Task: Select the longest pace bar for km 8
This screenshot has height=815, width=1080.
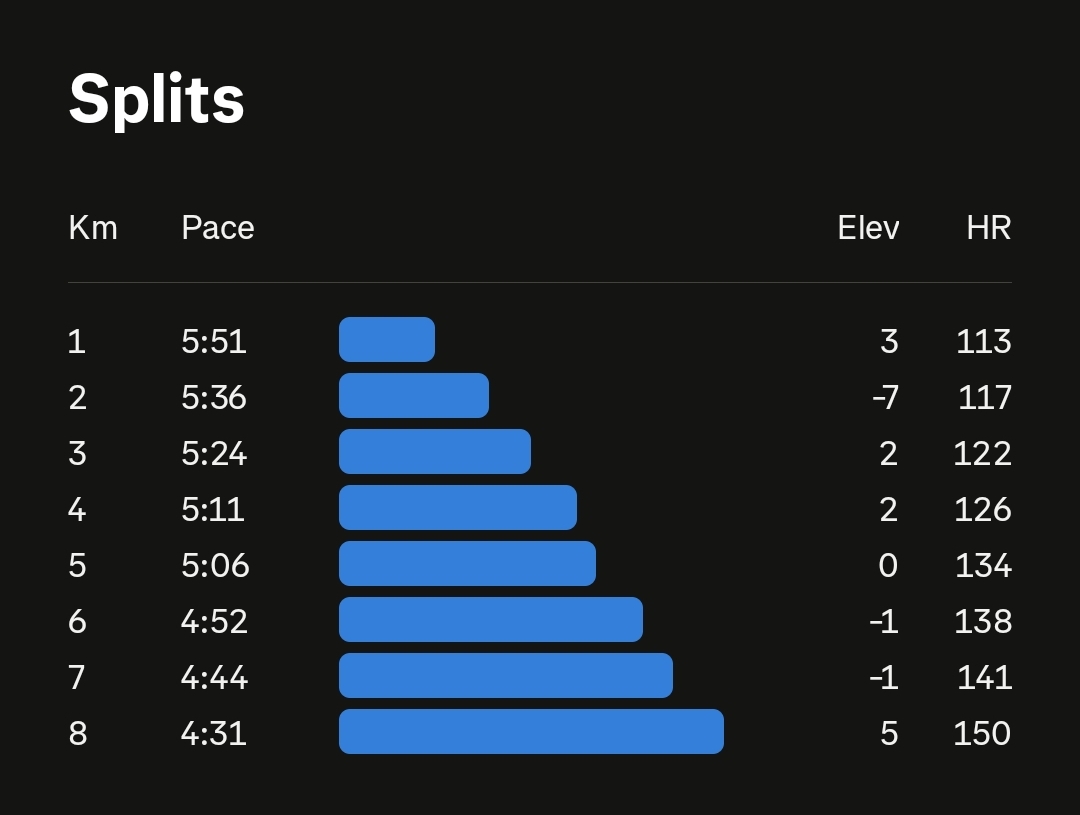Action: tap(531, 732)
